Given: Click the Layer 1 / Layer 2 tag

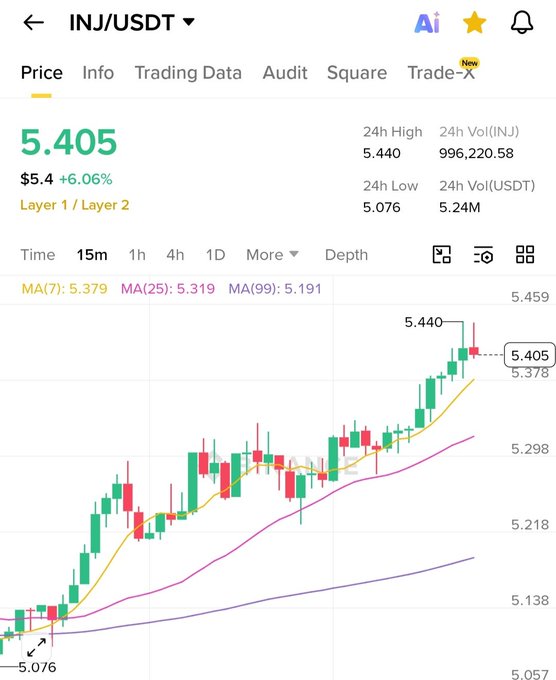Looking at the screenshot, I should pos(75,205).
